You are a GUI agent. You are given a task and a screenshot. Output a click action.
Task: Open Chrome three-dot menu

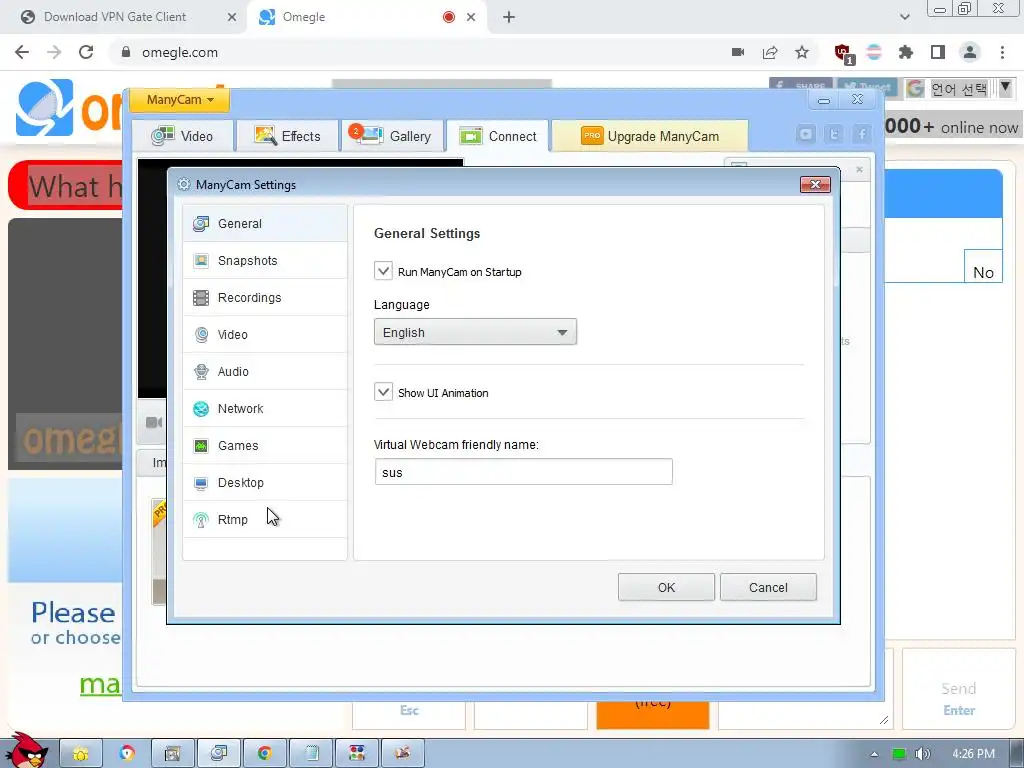1002,52
